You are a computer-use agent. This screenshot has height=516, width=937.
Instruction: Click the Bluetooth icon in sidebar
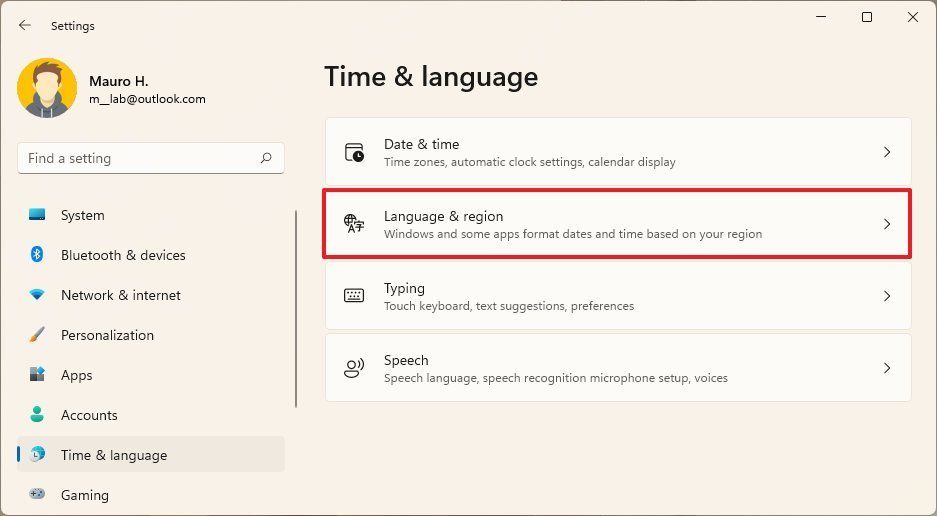[x=37, y=255]
